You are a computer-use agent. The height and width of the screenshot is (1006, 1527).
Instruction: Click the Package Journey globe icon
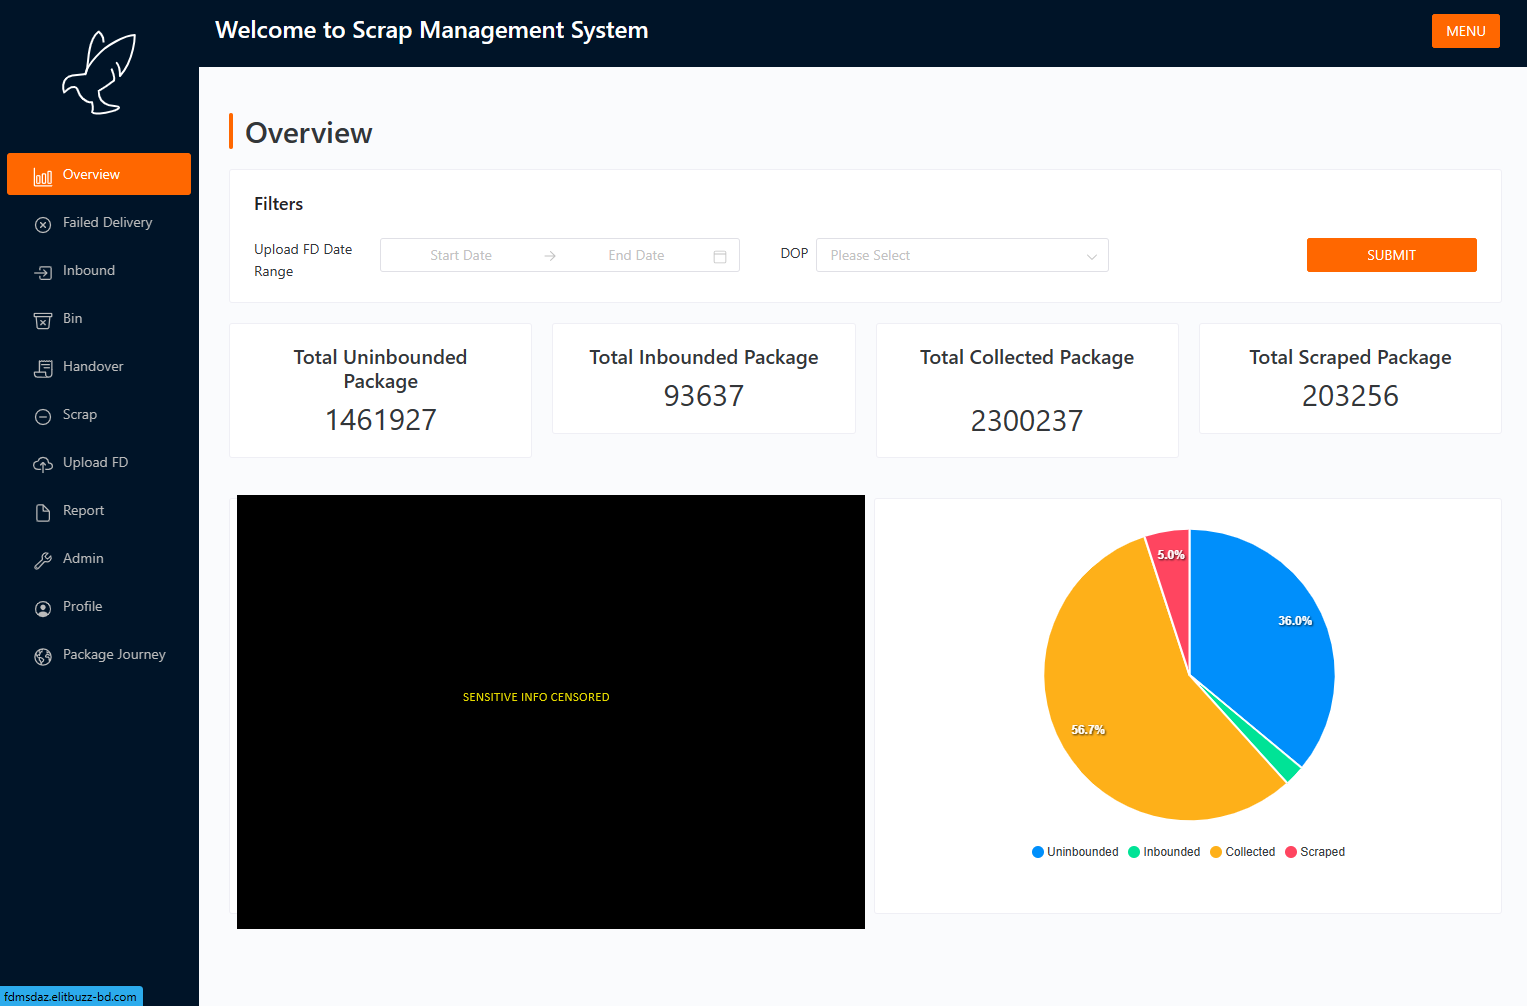(x=43, y=656)
